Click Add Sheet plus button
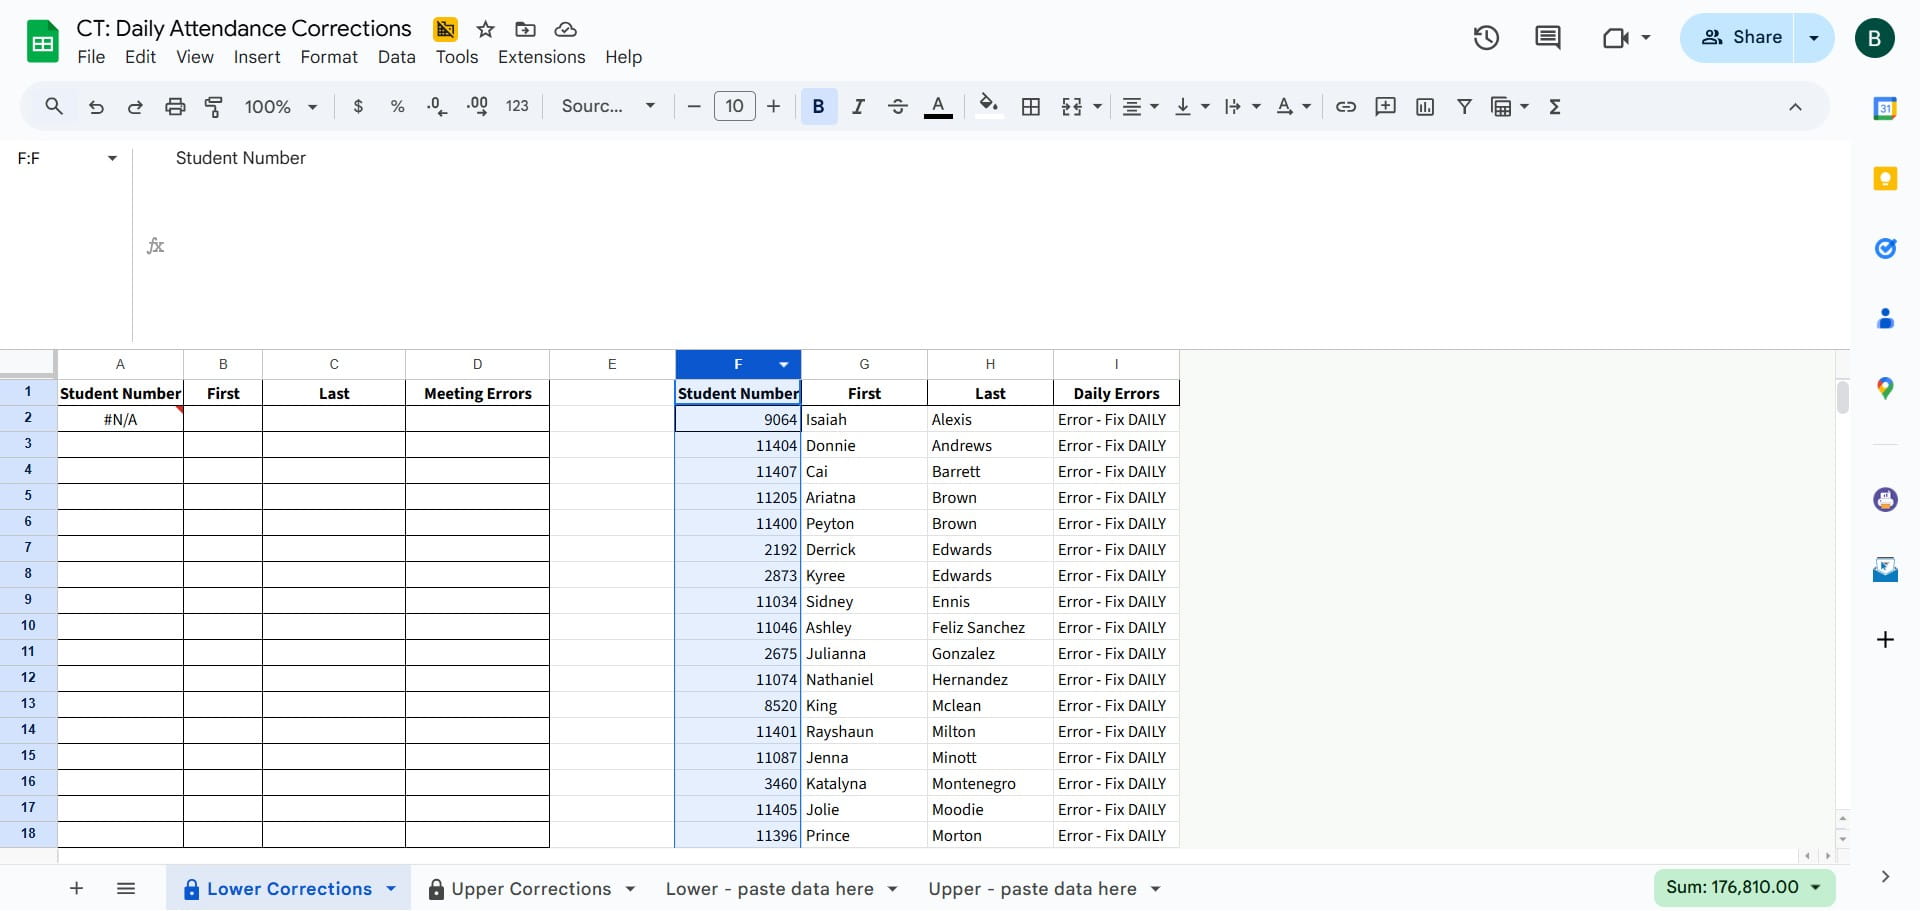The width and height of the screenshot is (1920, 911). pyautogui.click(x=76, y=888)
